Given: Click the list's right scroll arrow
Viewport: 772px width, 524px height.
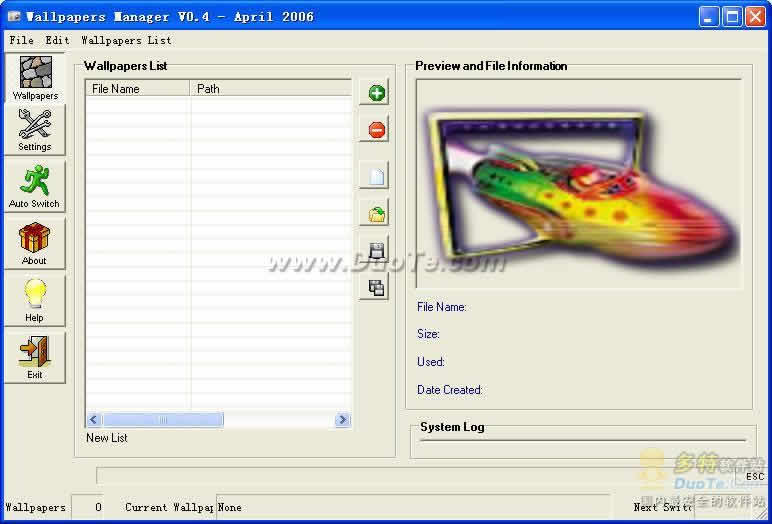Looking at the screenshot, I should click(343, 420).
